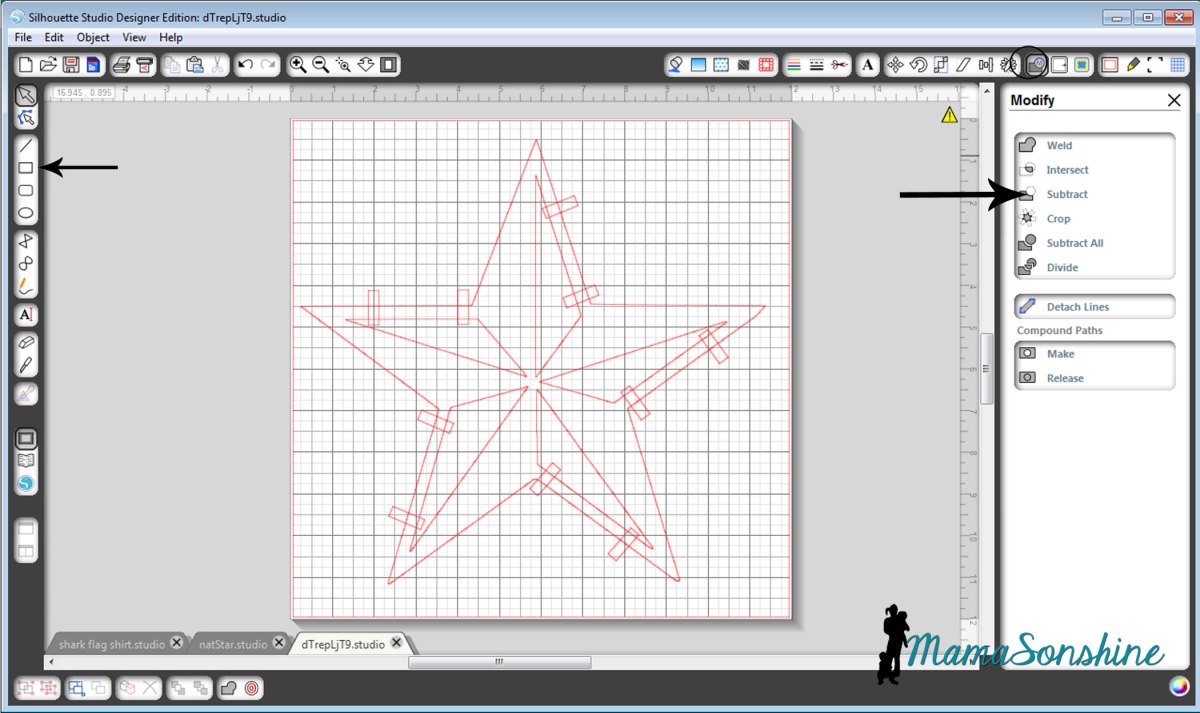Close the shark flag shirt.studio tab
Screen dimensions: 1200x713
click(177, 643)
